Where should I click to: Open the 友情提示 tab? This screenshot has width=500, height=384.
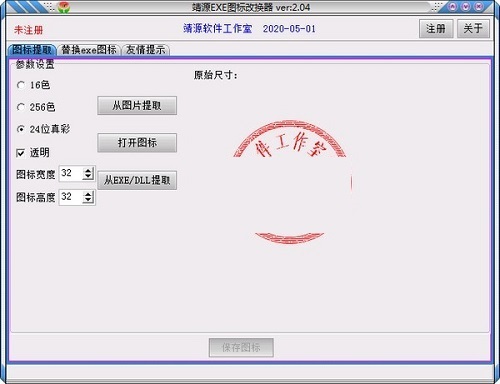[x=146, y=50]
